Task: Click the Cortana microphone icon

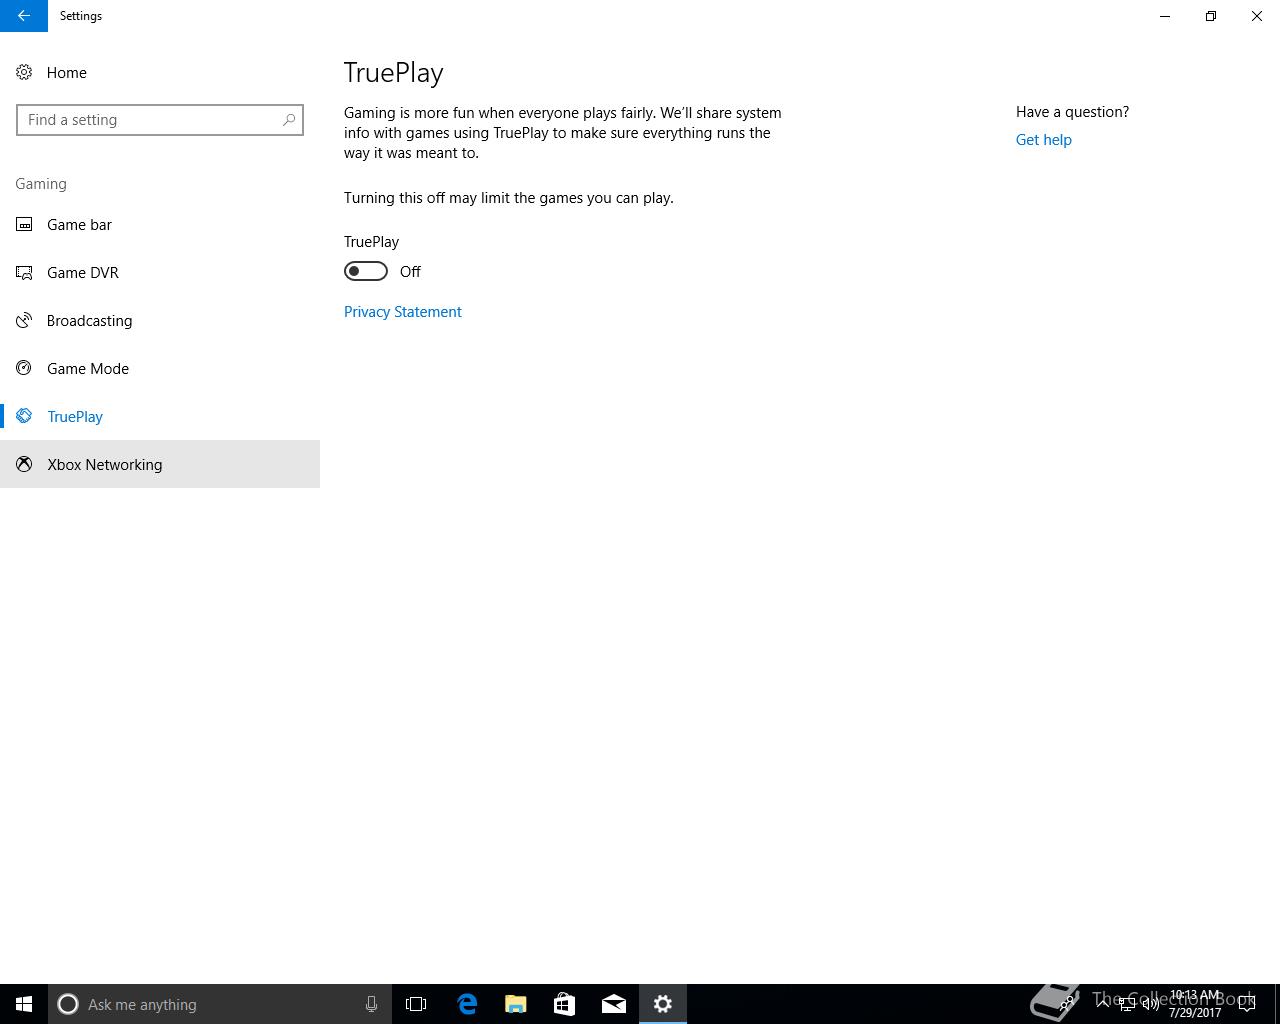Action: point(371,1004)
